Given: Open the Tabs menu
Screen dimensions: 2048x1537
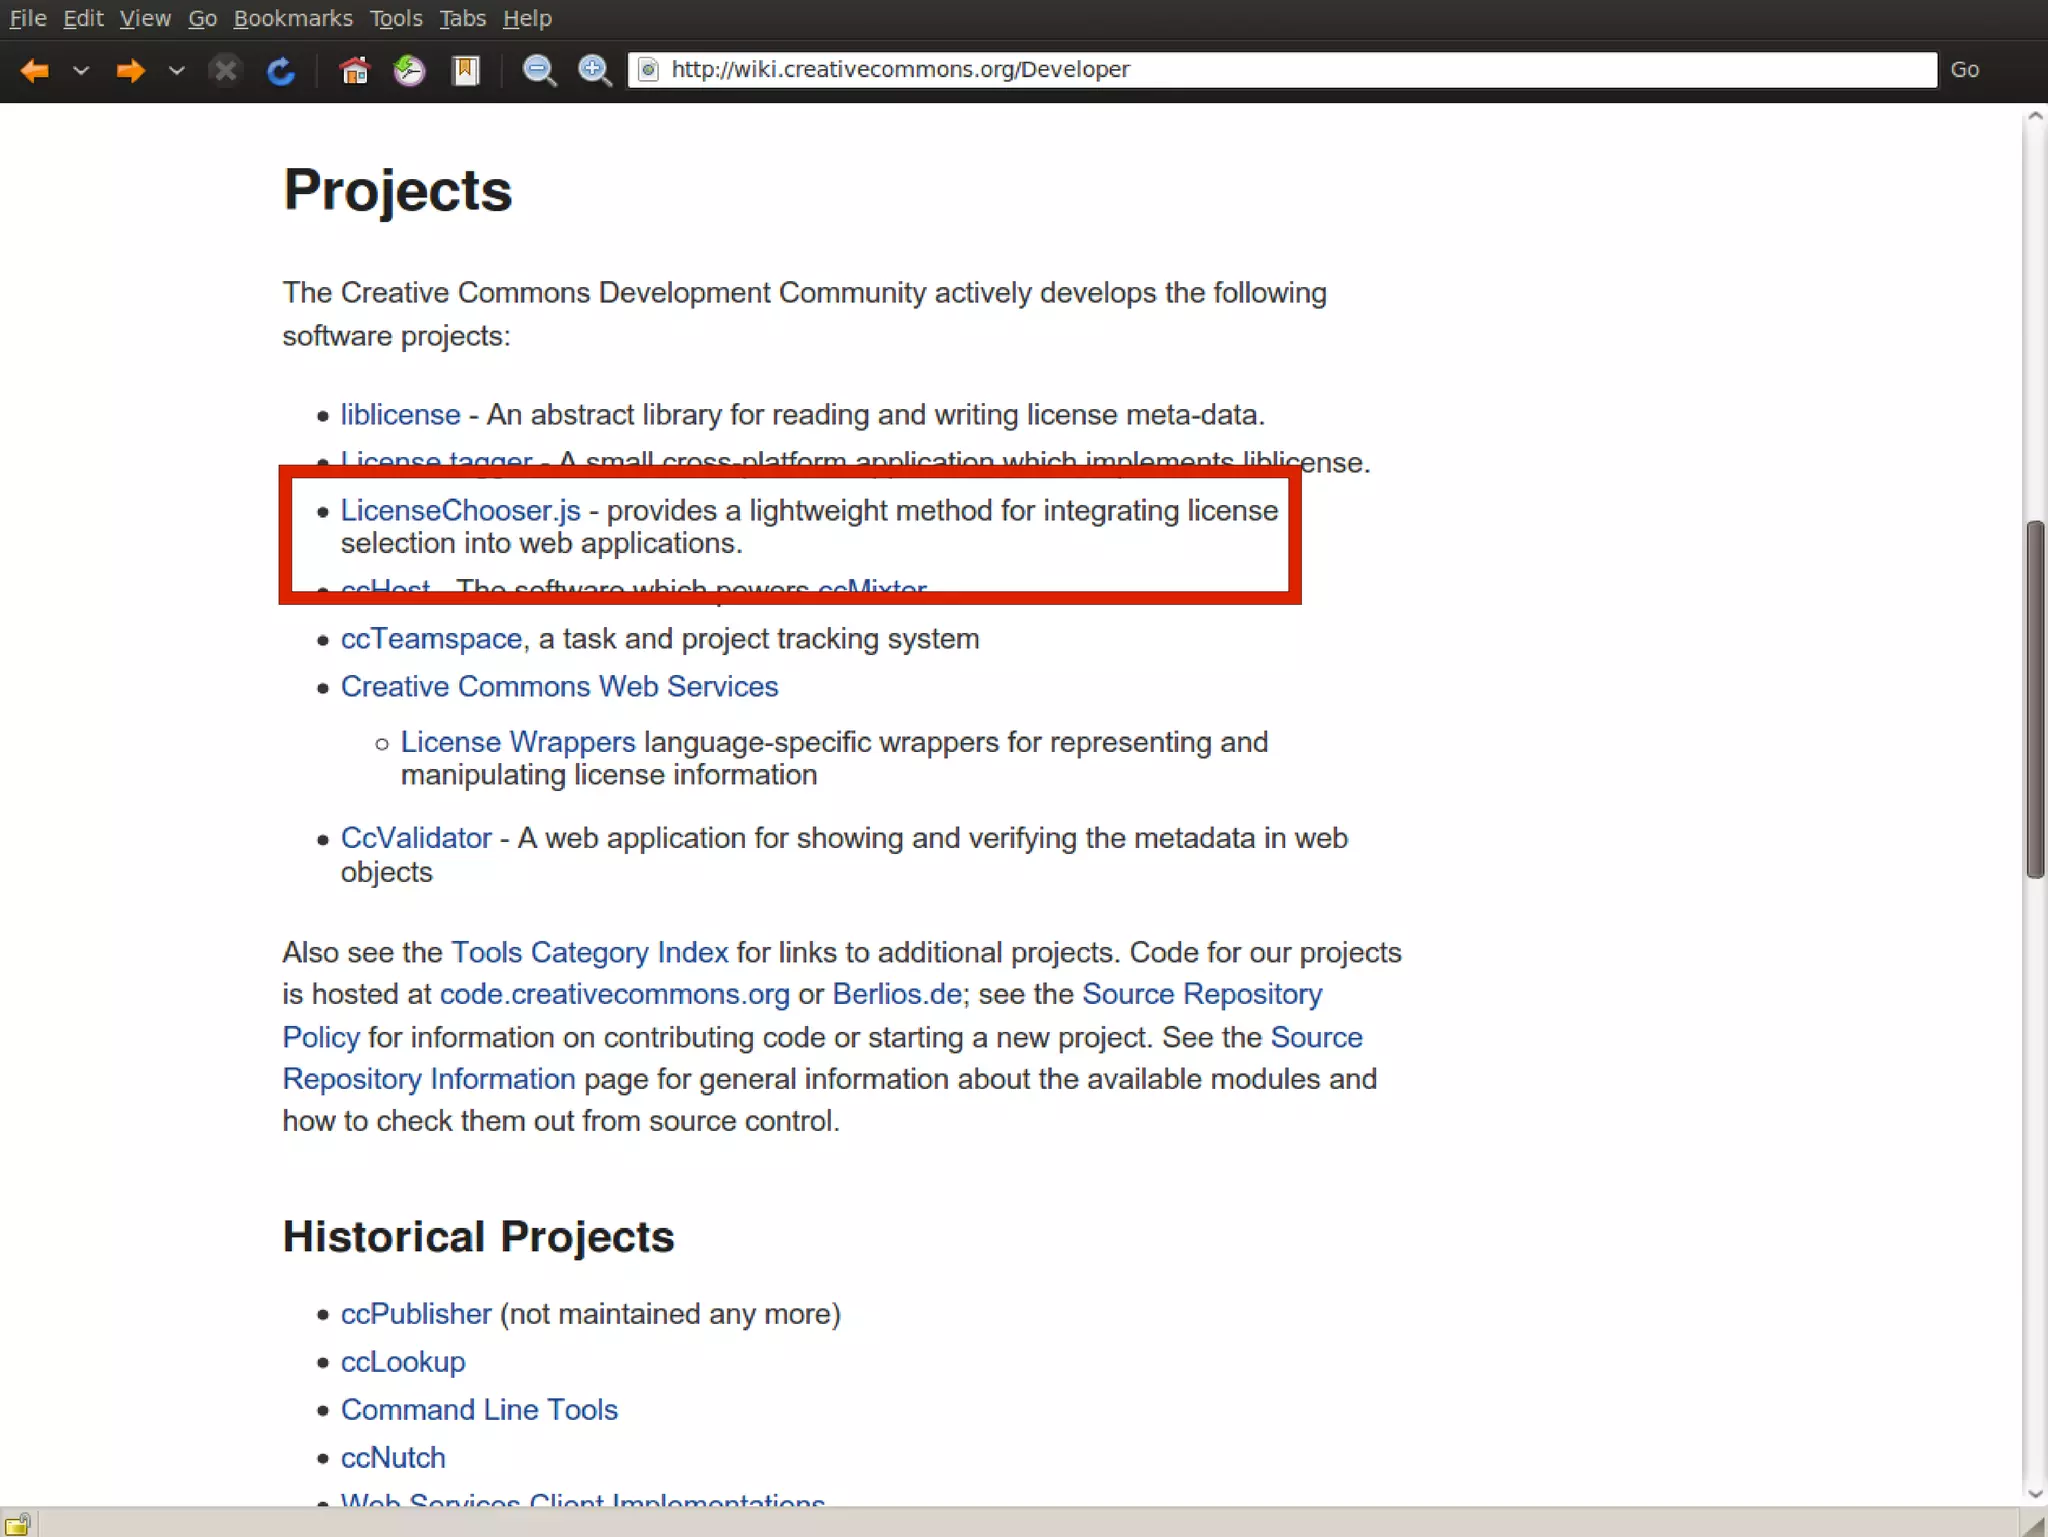Looking at the screenshot, I should tap(462, 18).
